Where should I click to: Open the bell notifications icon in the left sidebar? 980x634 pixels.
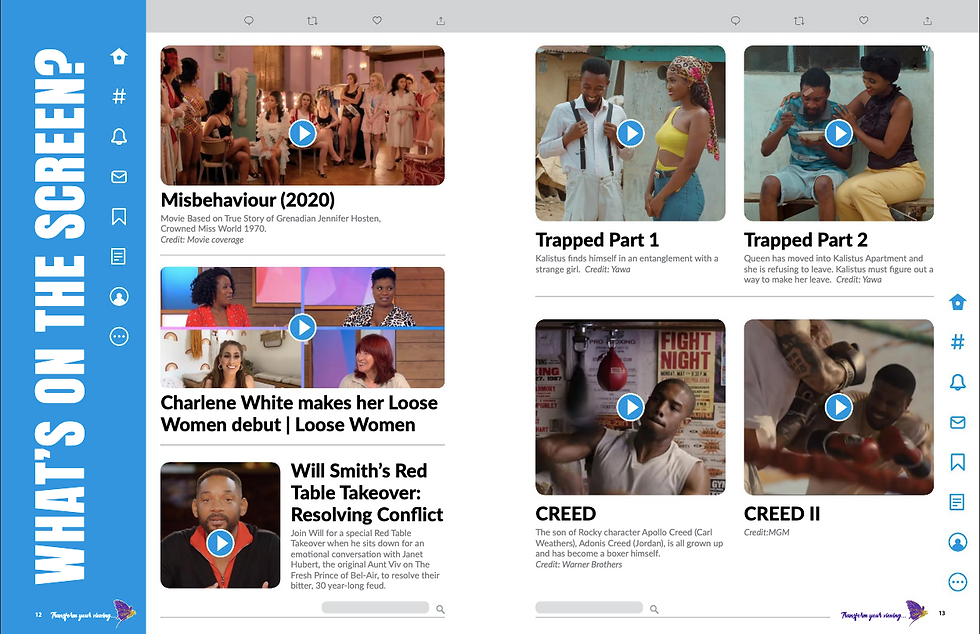coord(119,136)
